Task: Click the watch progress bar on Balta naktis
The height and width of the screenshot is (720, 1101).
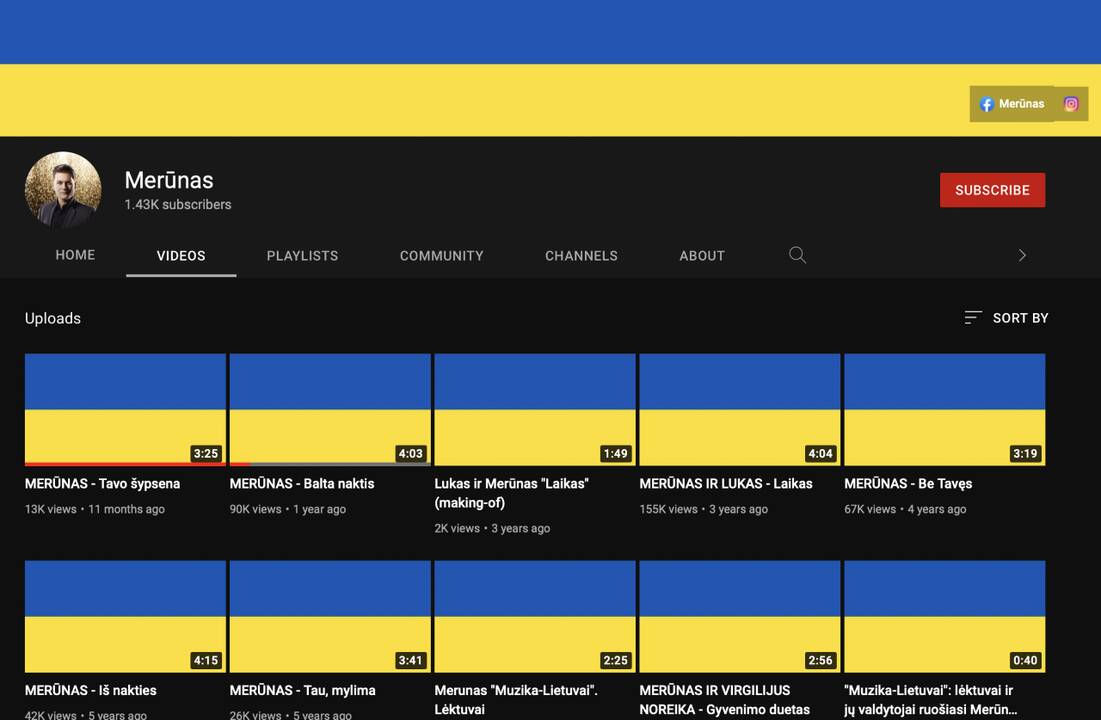Action: (330, 464)
